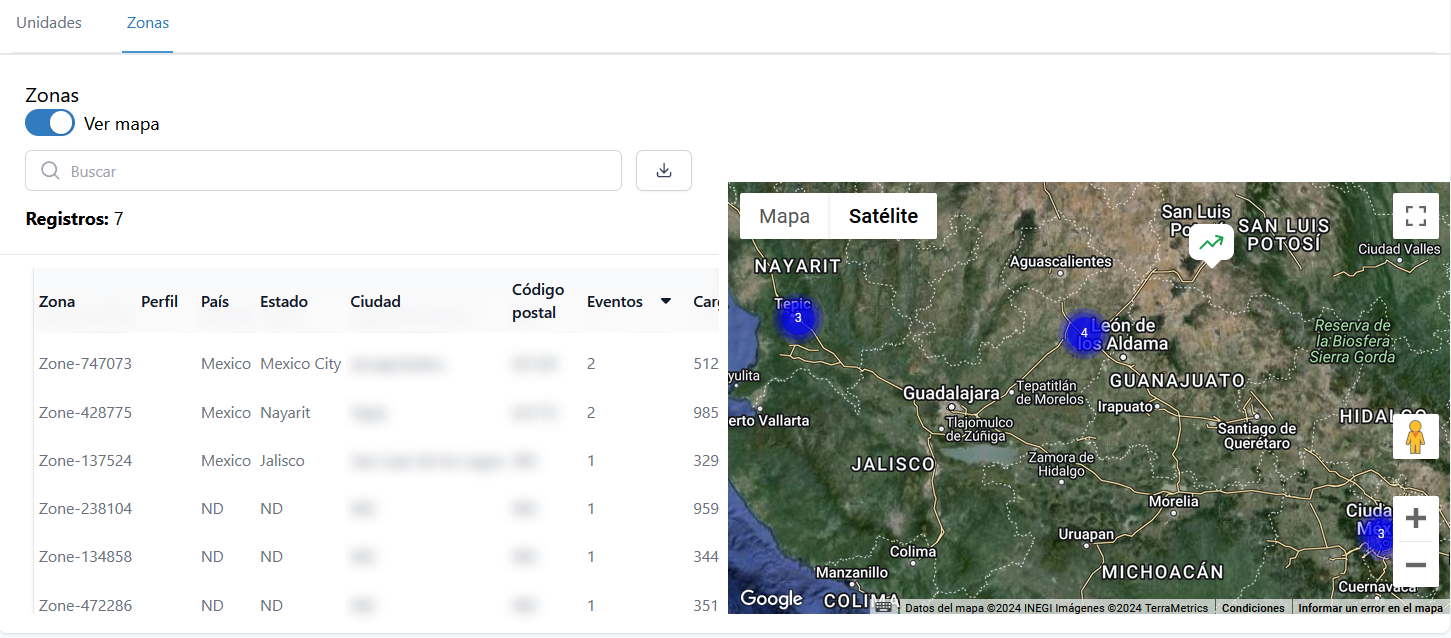Click the Street View pegman icon

[x=1415, y=437]
